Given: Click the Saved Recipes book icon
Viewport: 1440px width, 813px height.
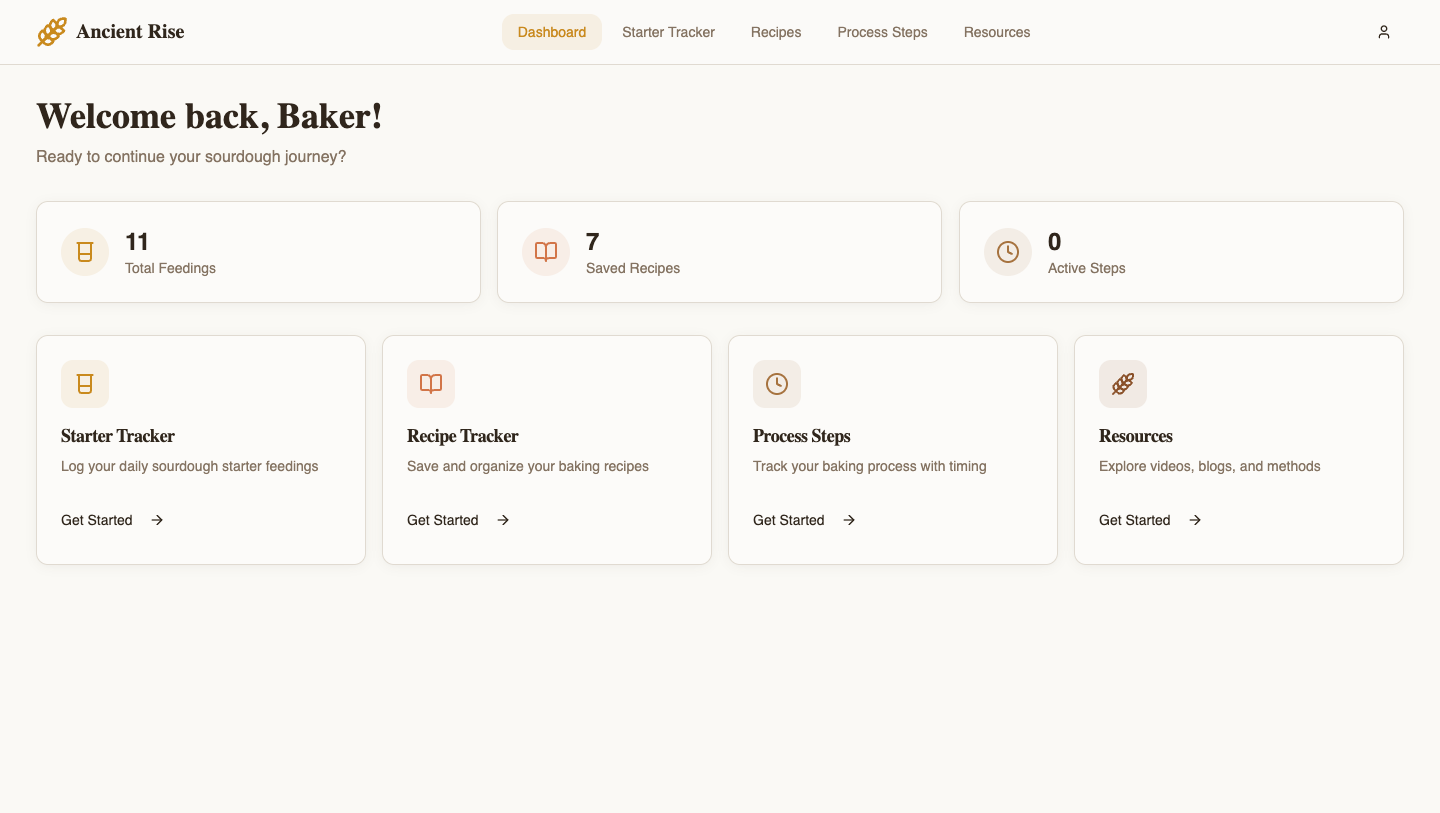Looking at the screenshot, I should [x=546, y=252].
